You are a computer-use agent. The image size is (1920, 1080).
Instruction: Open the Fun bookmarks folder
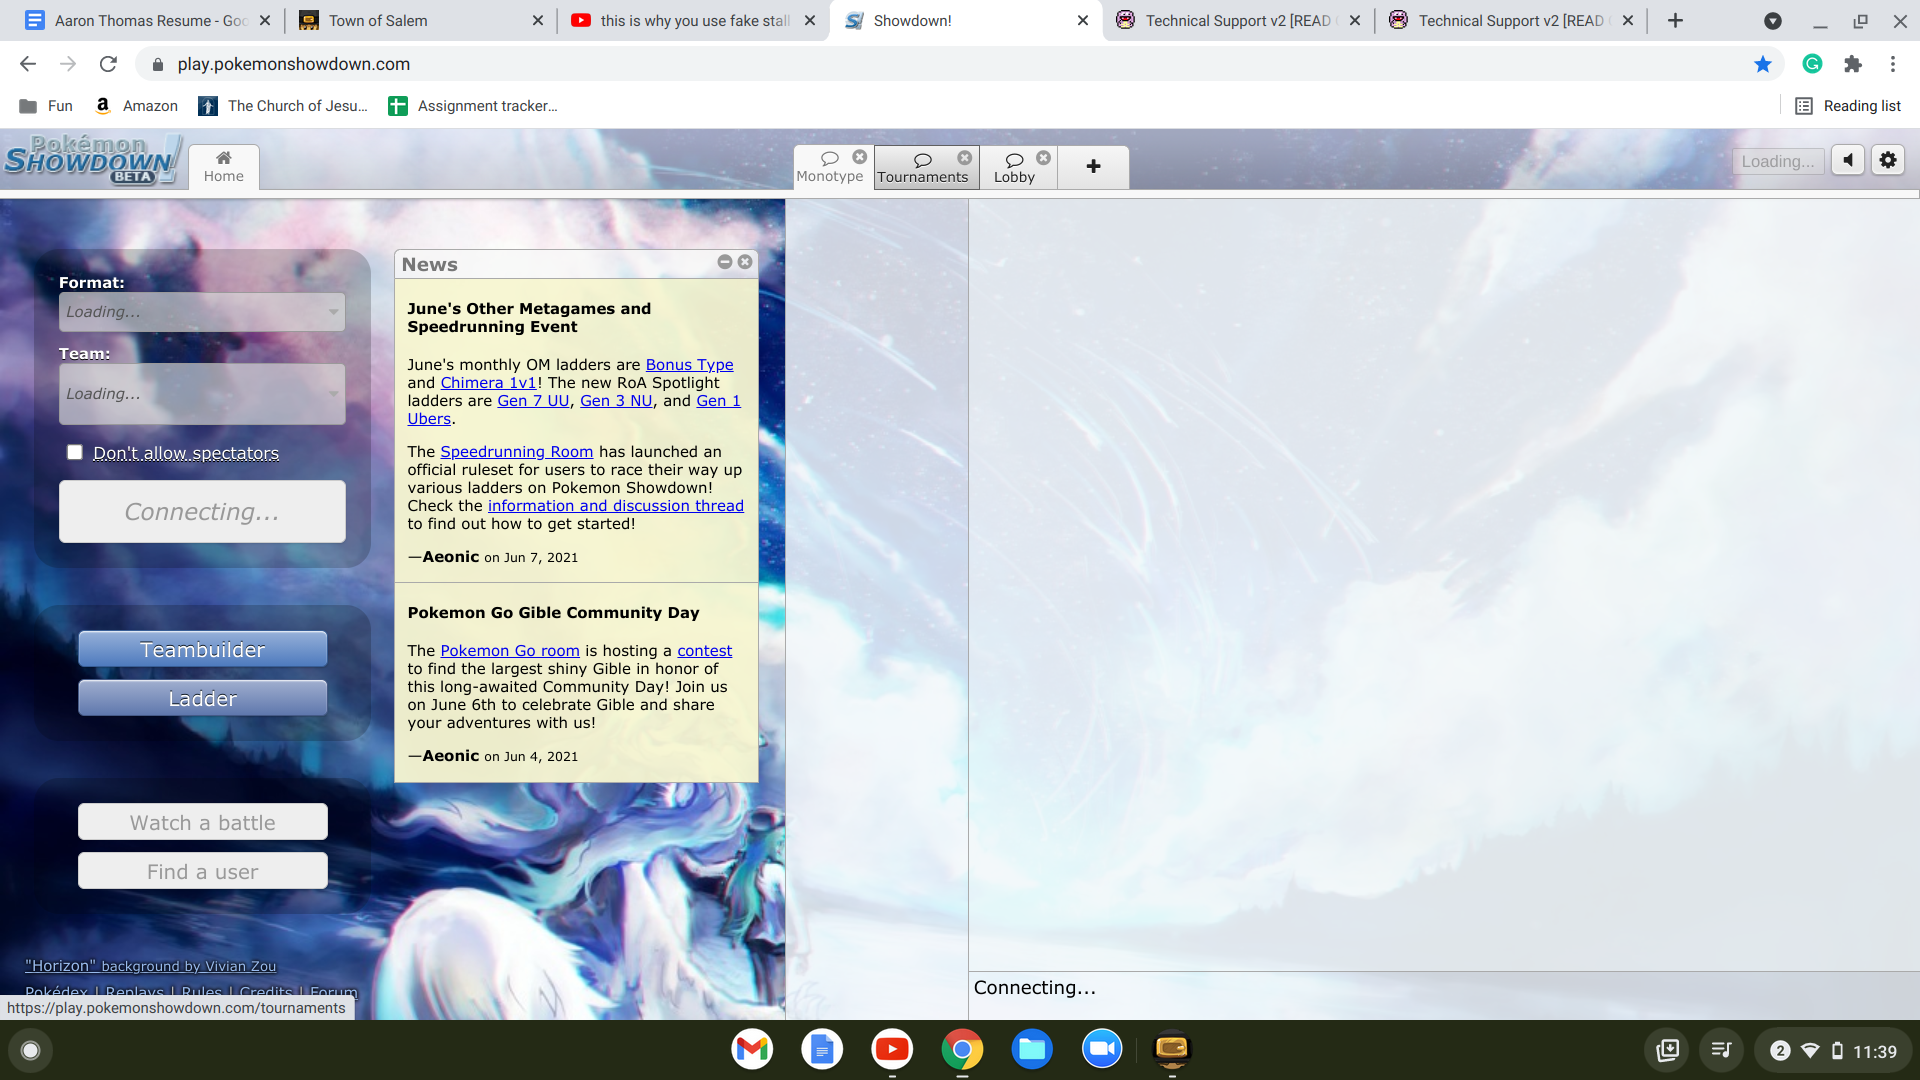[46, 106]
